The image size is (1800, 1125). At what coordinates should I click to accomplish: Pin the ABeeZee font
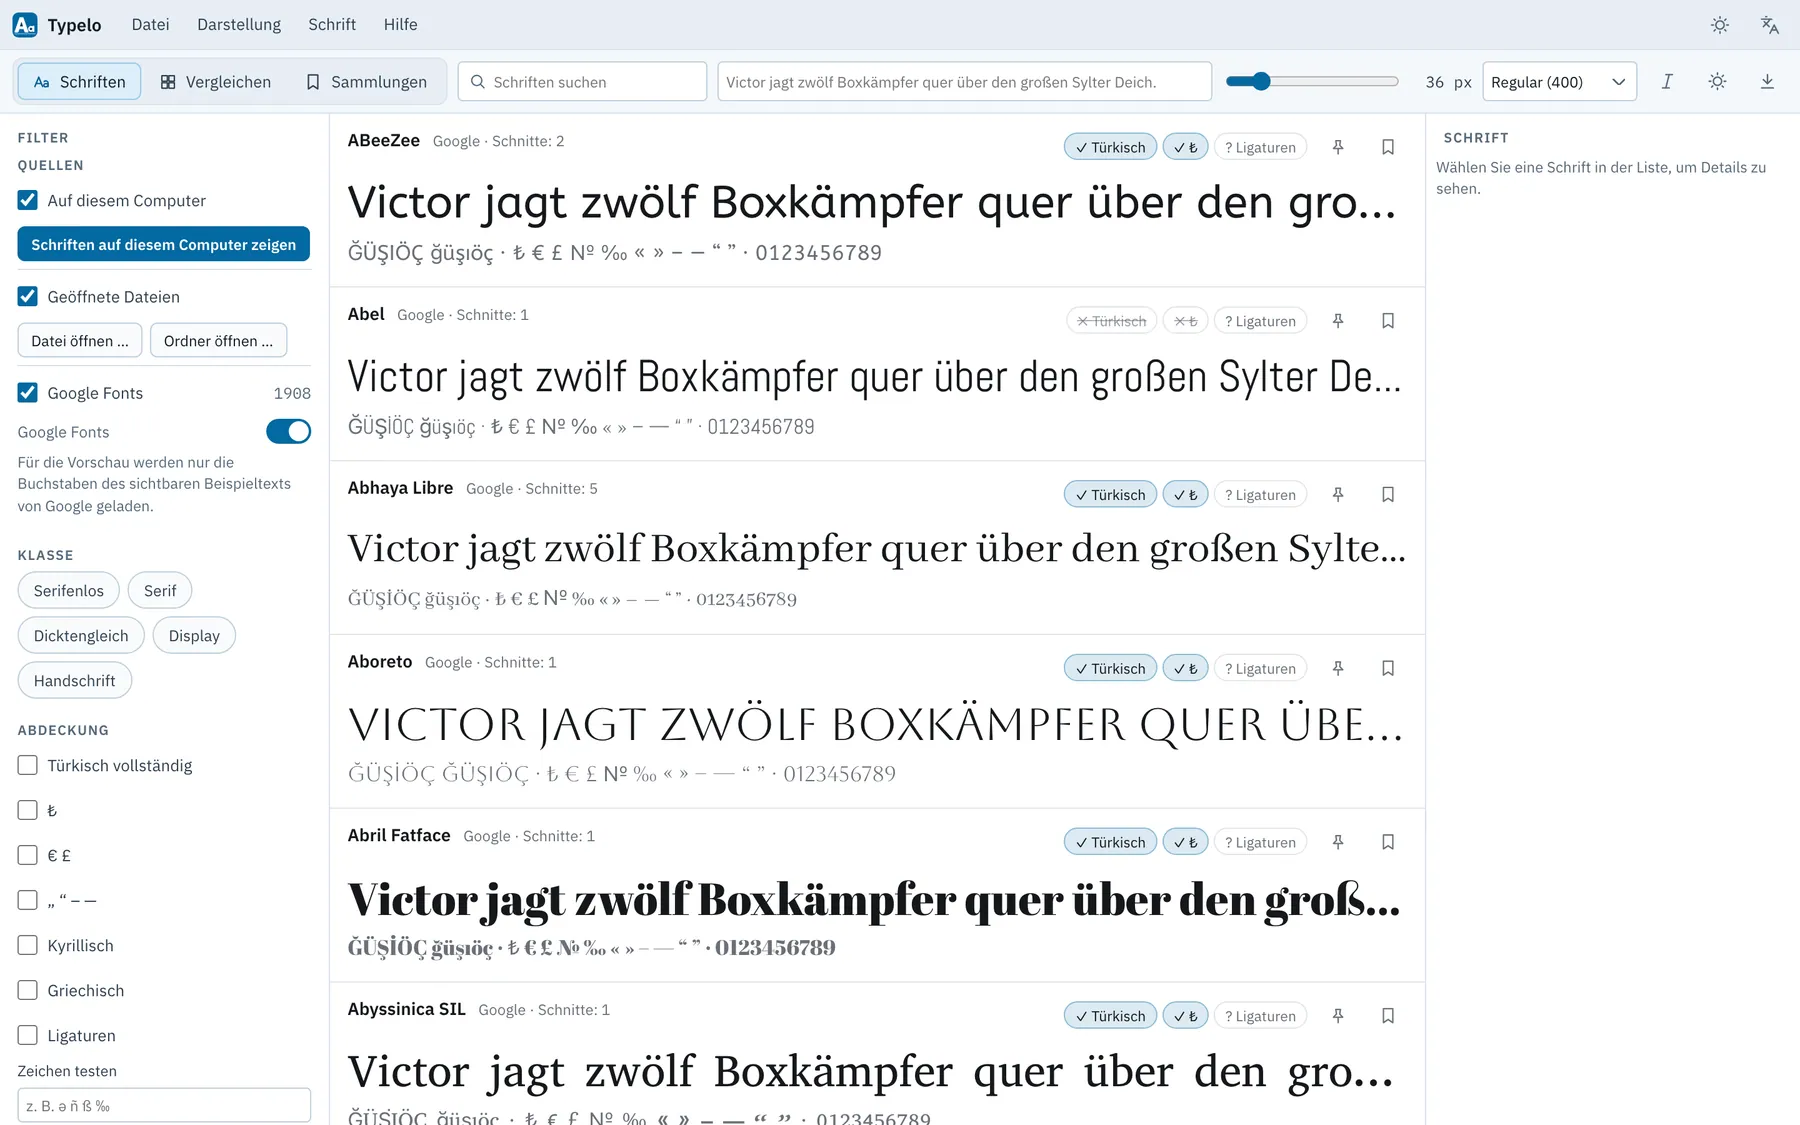coord(1338,147)
